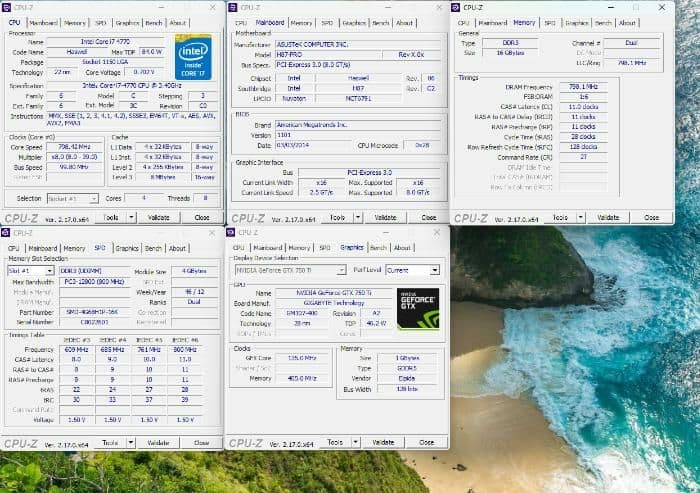
Task: Click Tools button in the Memory window
Action: 561,217
